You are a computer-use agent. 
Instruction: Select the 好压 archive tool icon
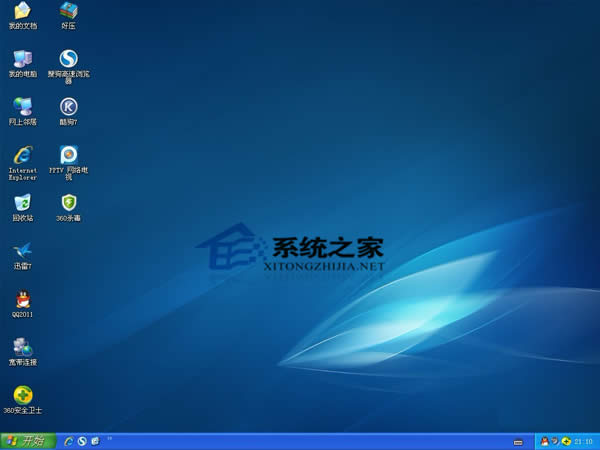(69, 15)
